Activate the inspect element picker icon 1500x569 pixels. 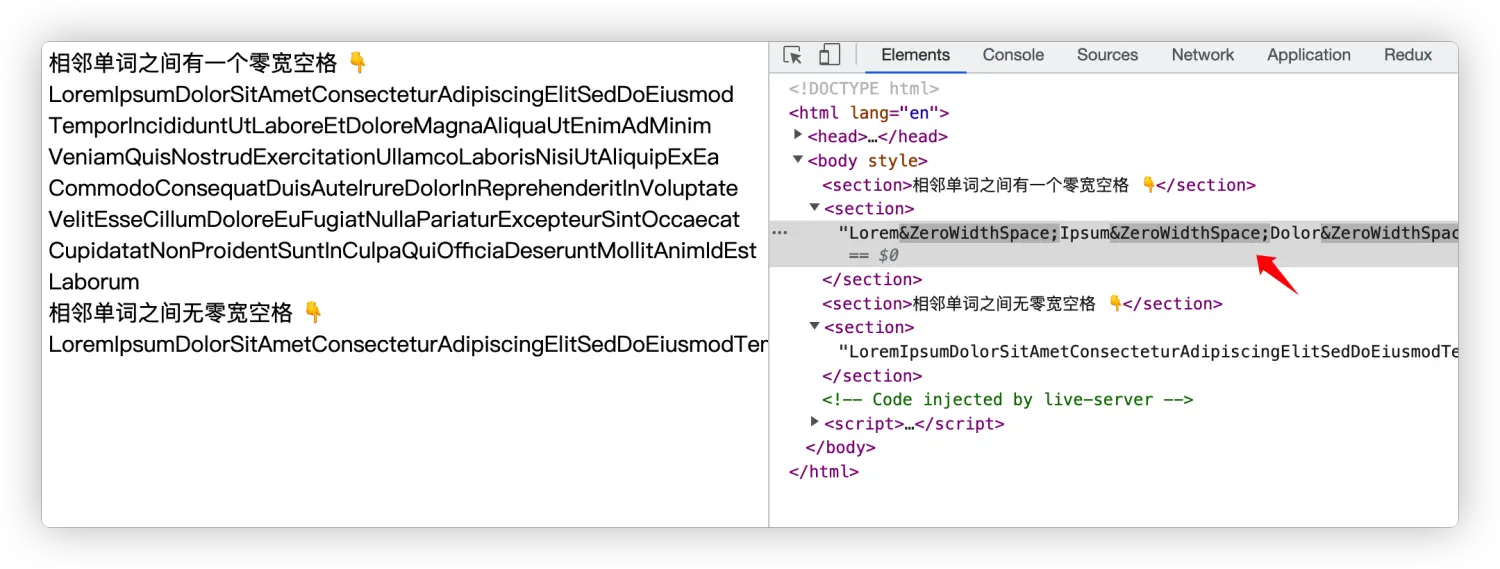793,55
